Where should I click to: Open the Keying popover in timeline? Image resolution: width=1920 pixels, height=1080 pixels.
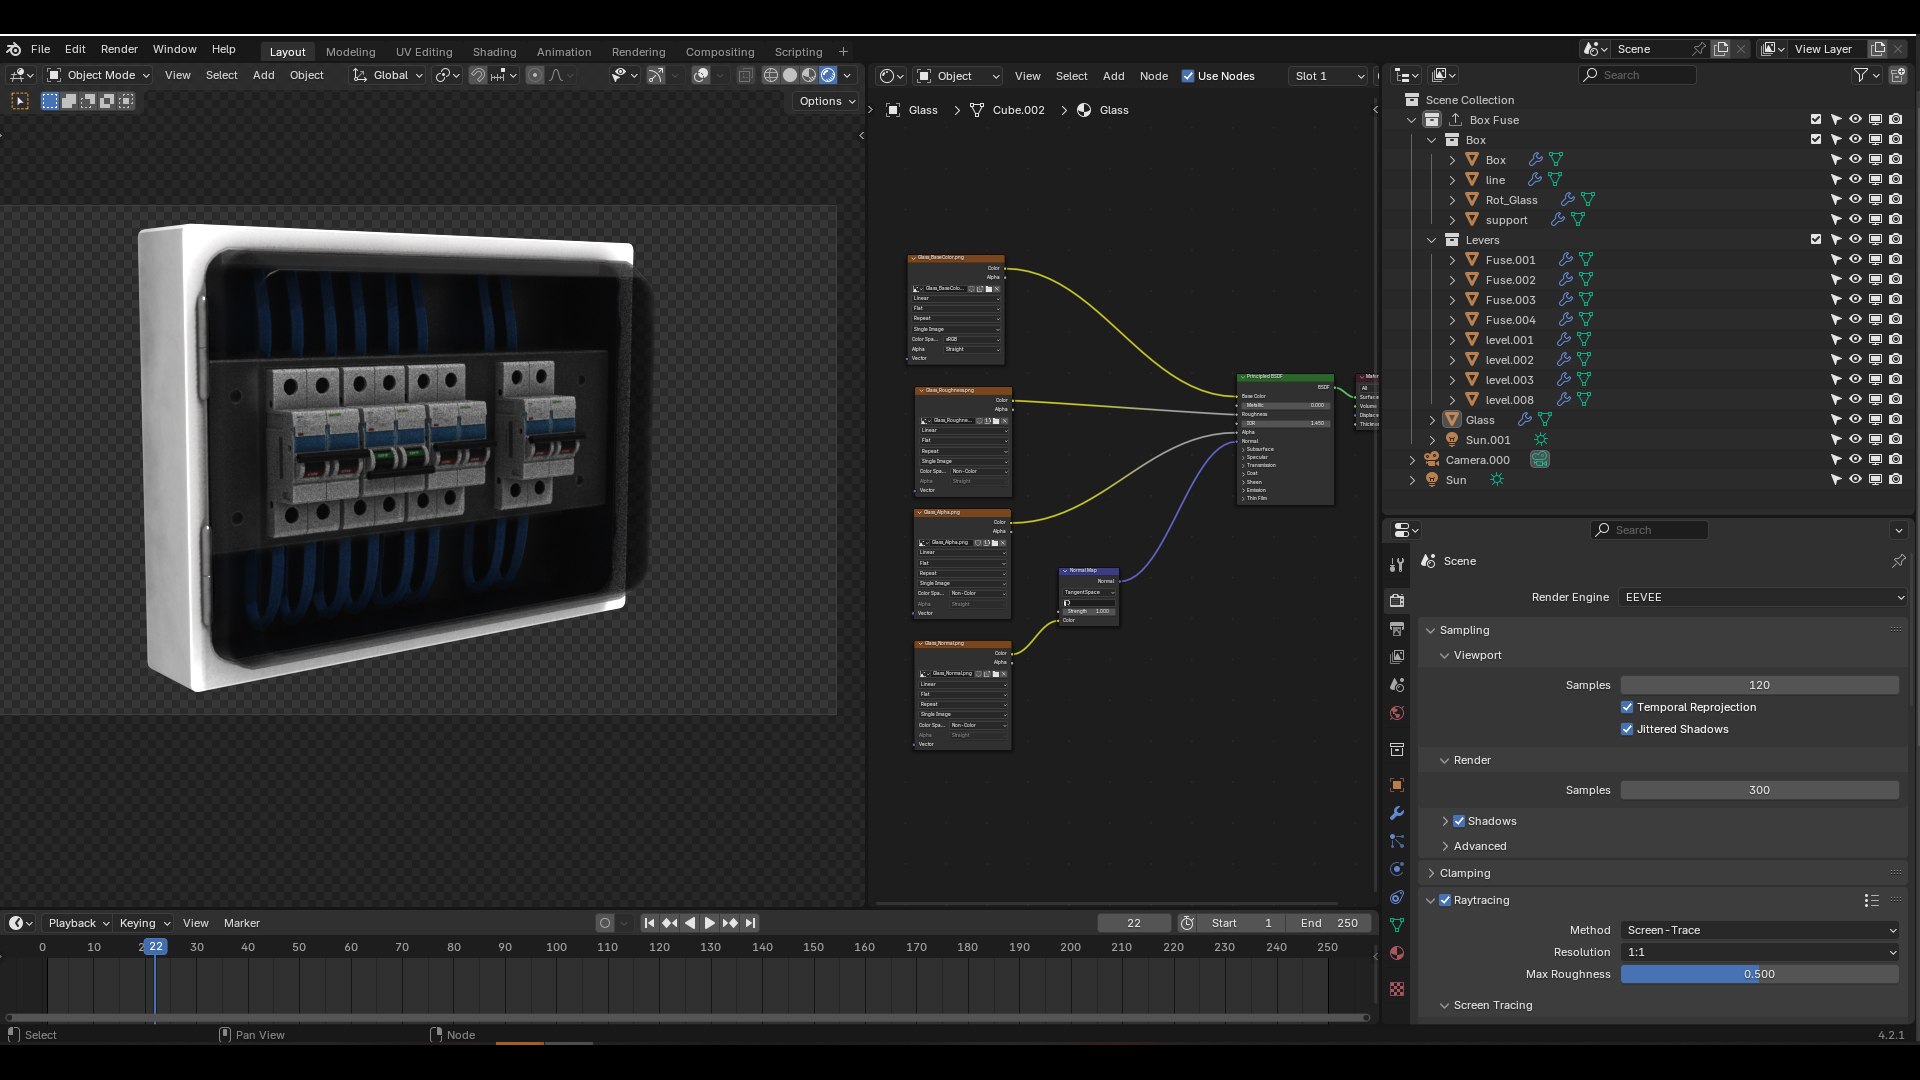point(144,923)
